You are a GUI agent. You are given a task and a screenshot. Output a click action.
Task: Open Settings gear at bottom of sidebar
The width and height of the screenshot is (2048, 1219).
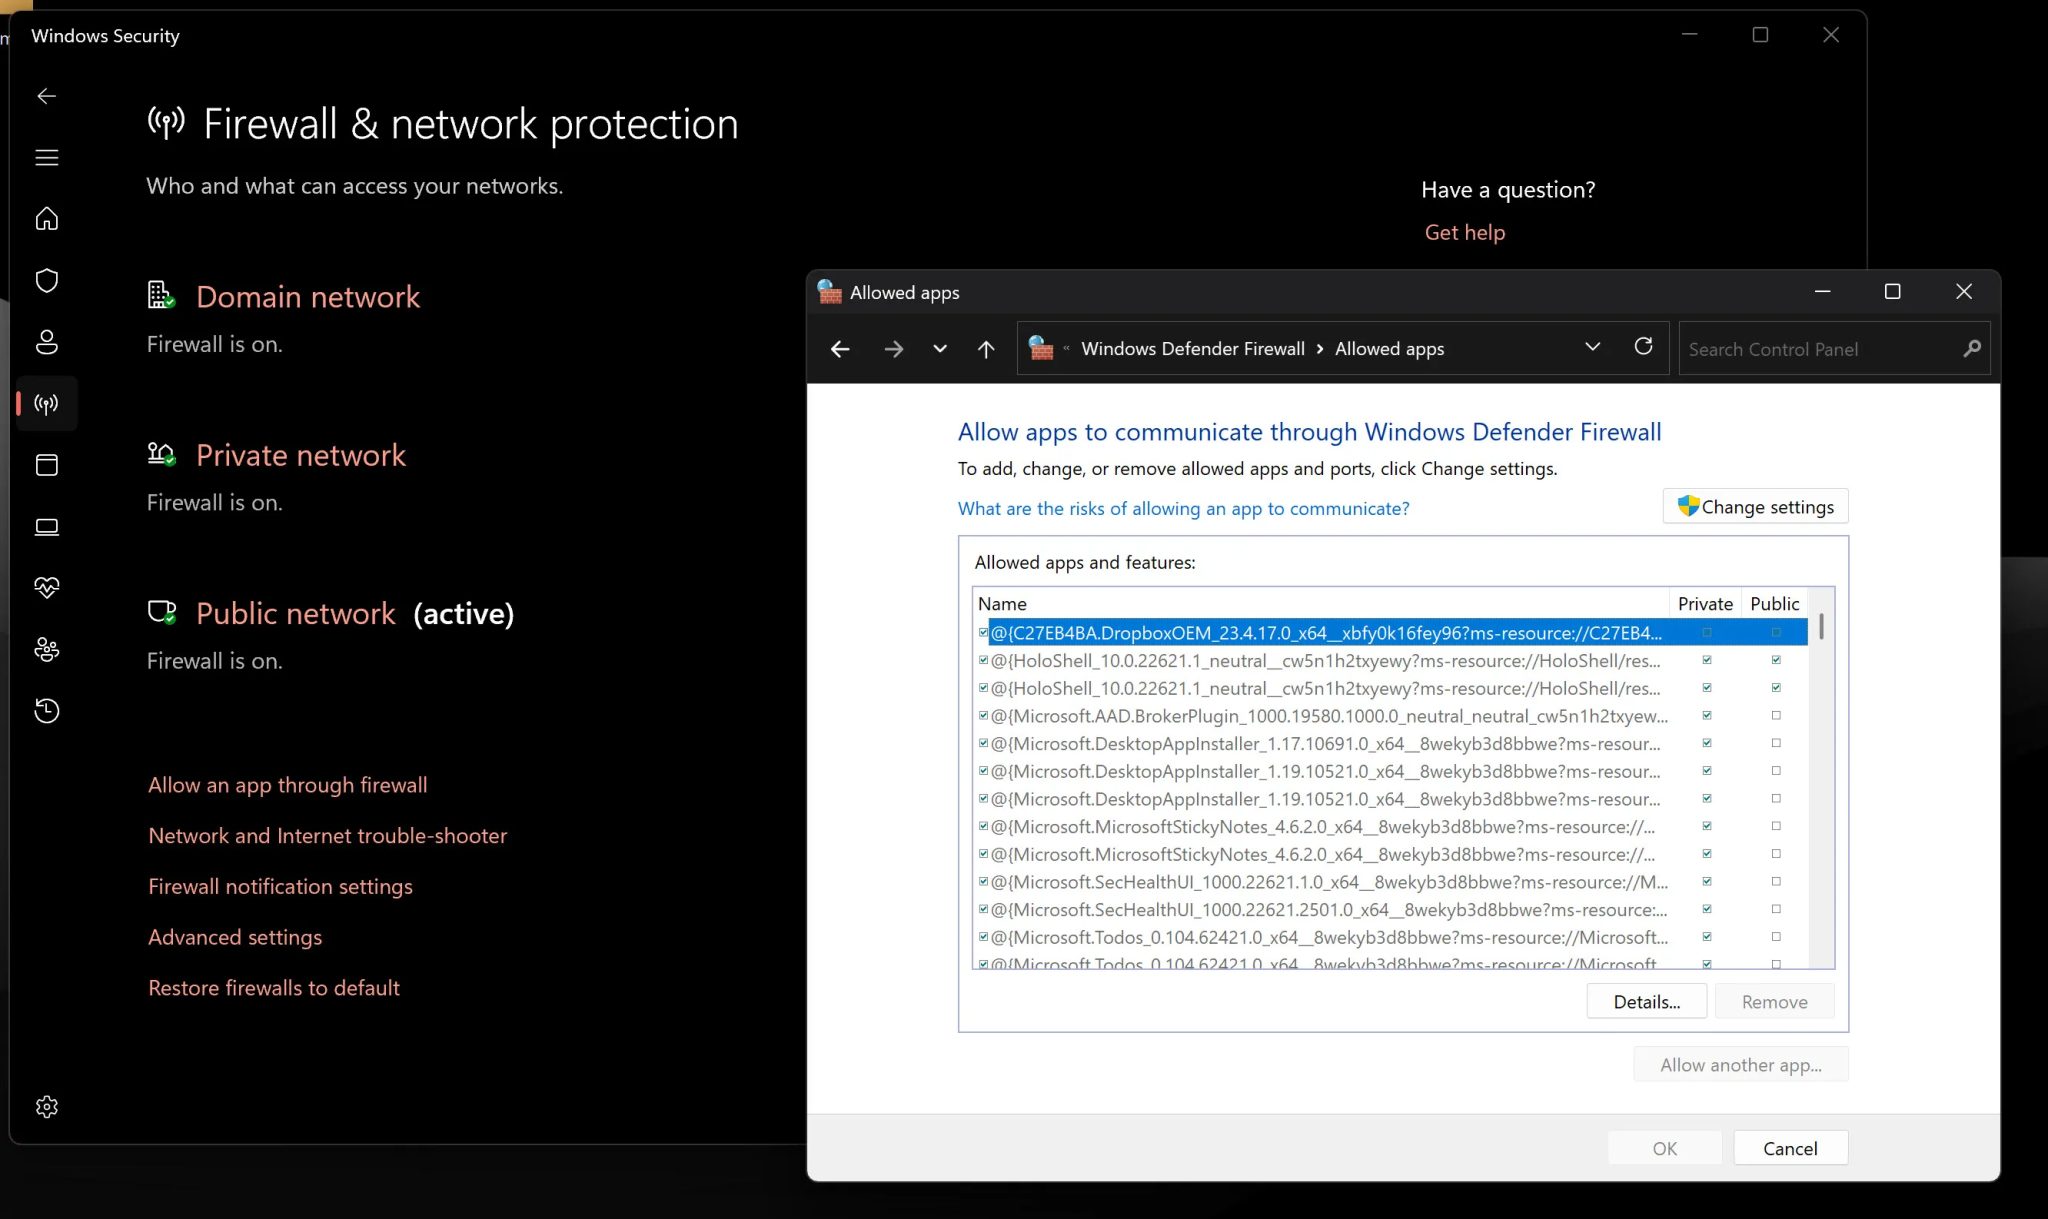point(47,1106)
